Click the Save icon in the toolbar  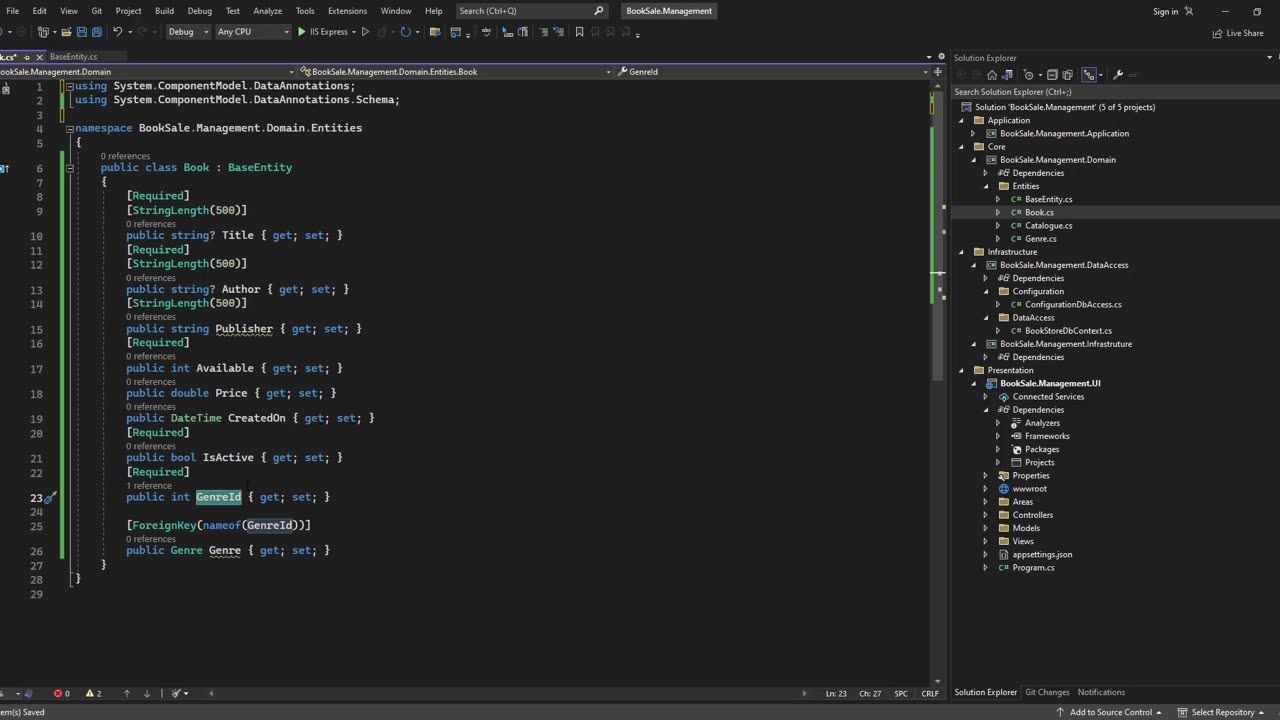coord(82,32)
